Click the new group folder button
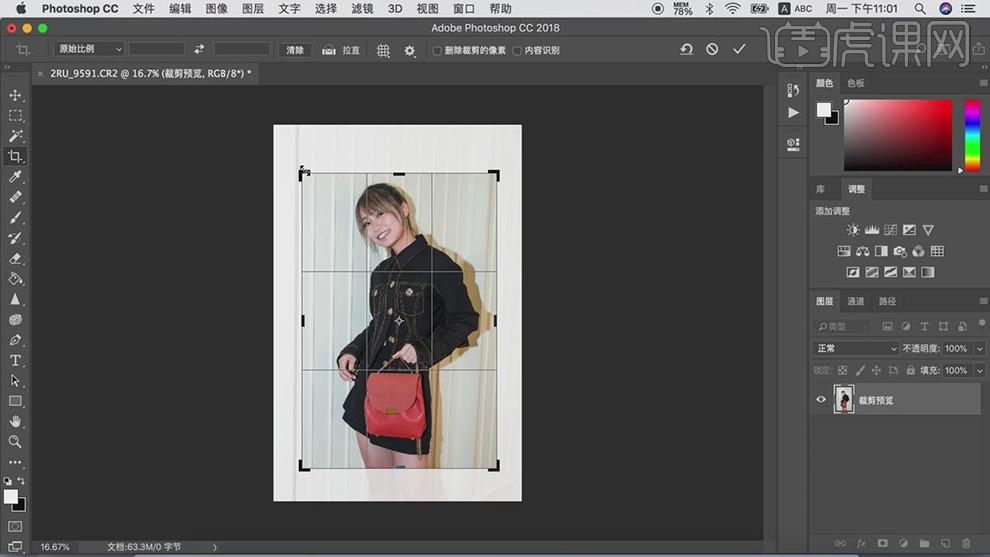This screenshot has width=990, height=557. pyautogui.click(x=924, y=543)
